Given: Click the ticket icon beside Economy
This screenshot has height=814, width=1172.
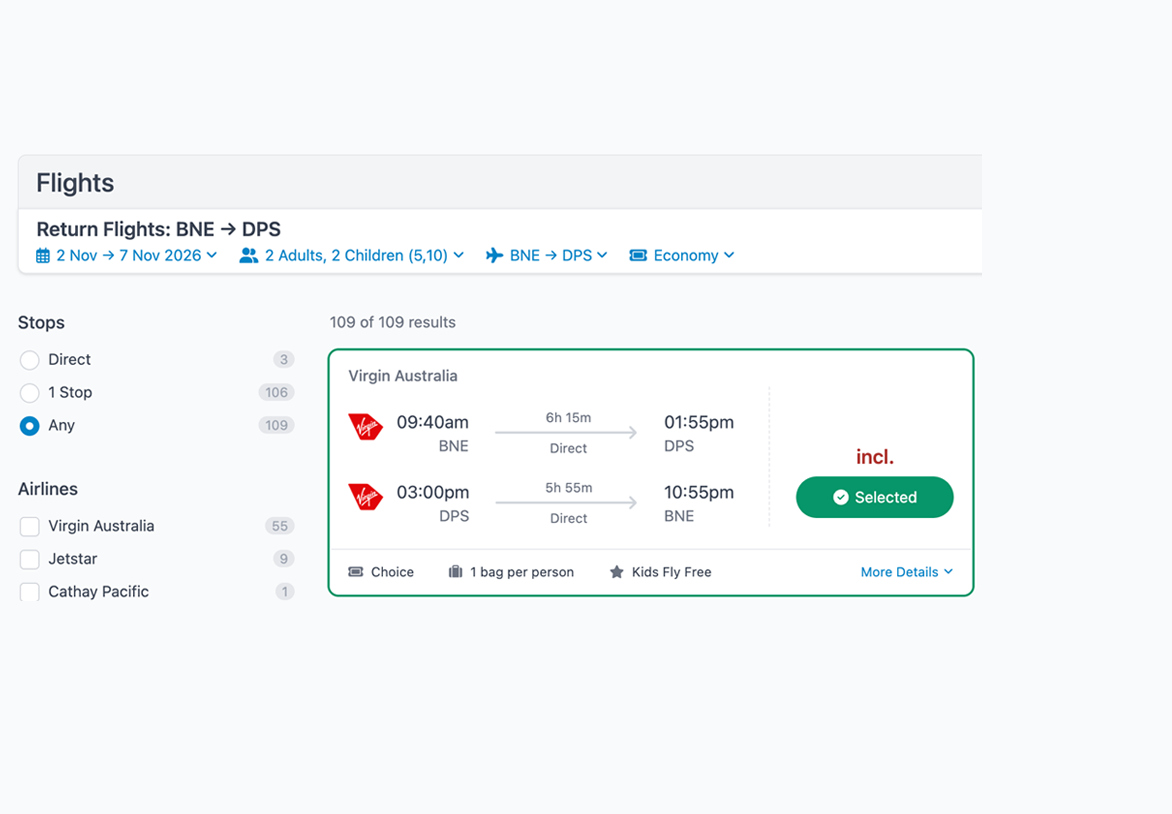Looking at the screenshot, I should pos(638,256).
